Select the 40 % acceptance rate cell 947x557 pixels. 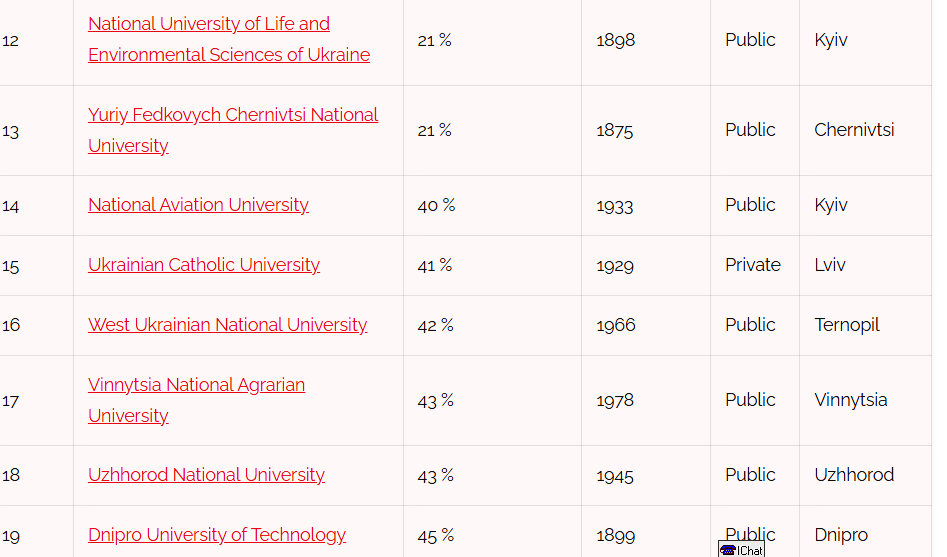point(492,205)
